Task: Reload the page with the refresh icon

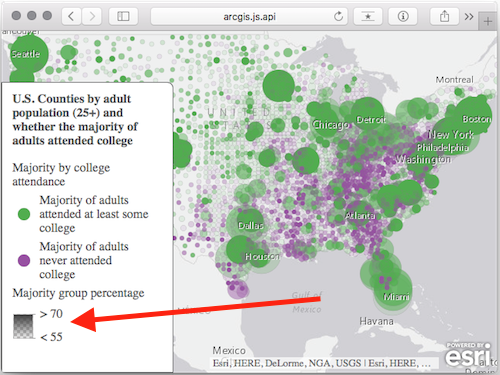Action: (x=338, y=16)
